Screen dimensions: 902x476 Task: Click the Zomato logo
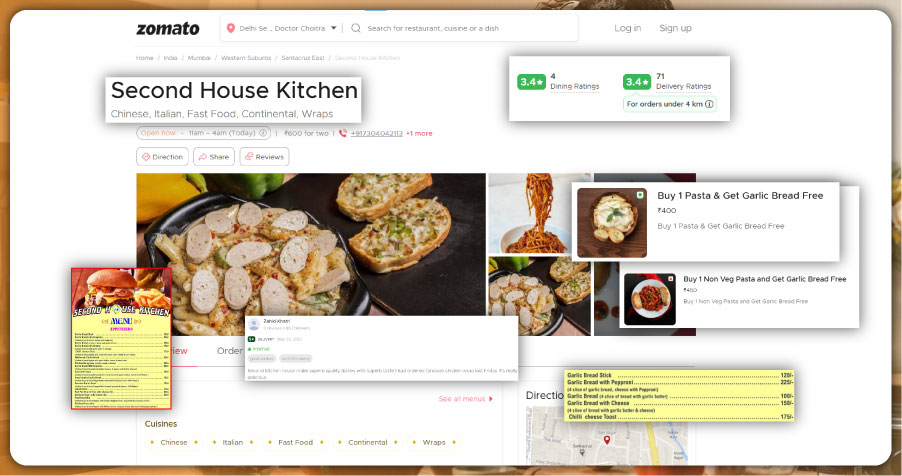click(x=167, y=28)
